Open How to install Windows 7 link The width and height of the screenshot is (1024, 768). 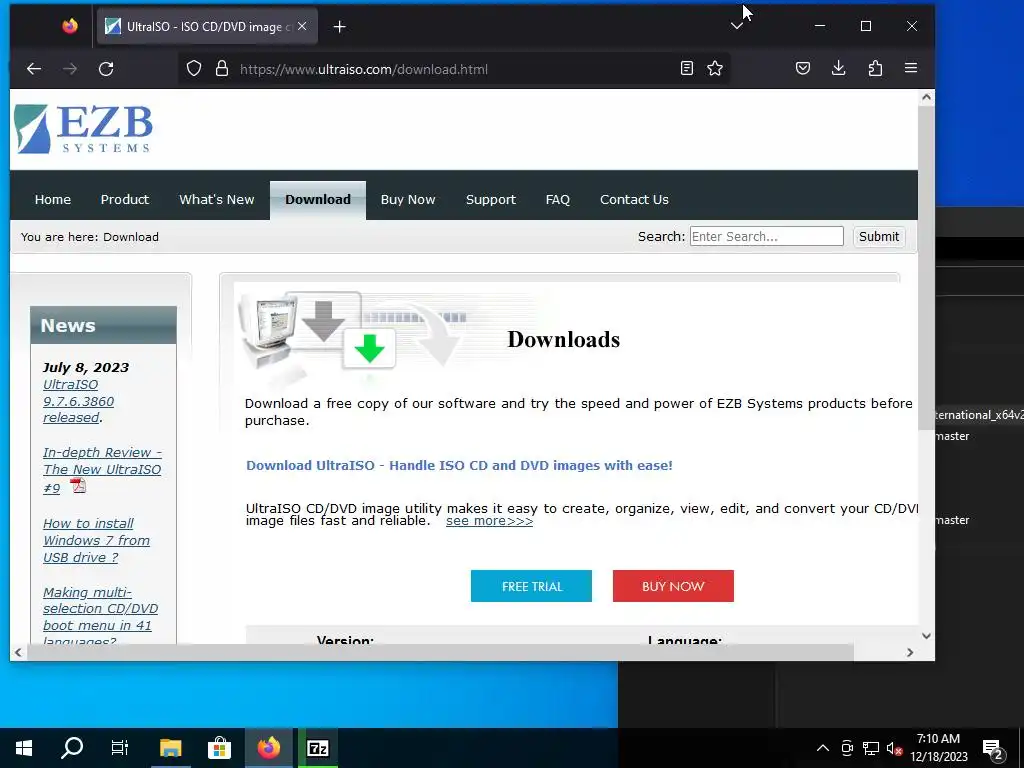(x=97, y=540)
